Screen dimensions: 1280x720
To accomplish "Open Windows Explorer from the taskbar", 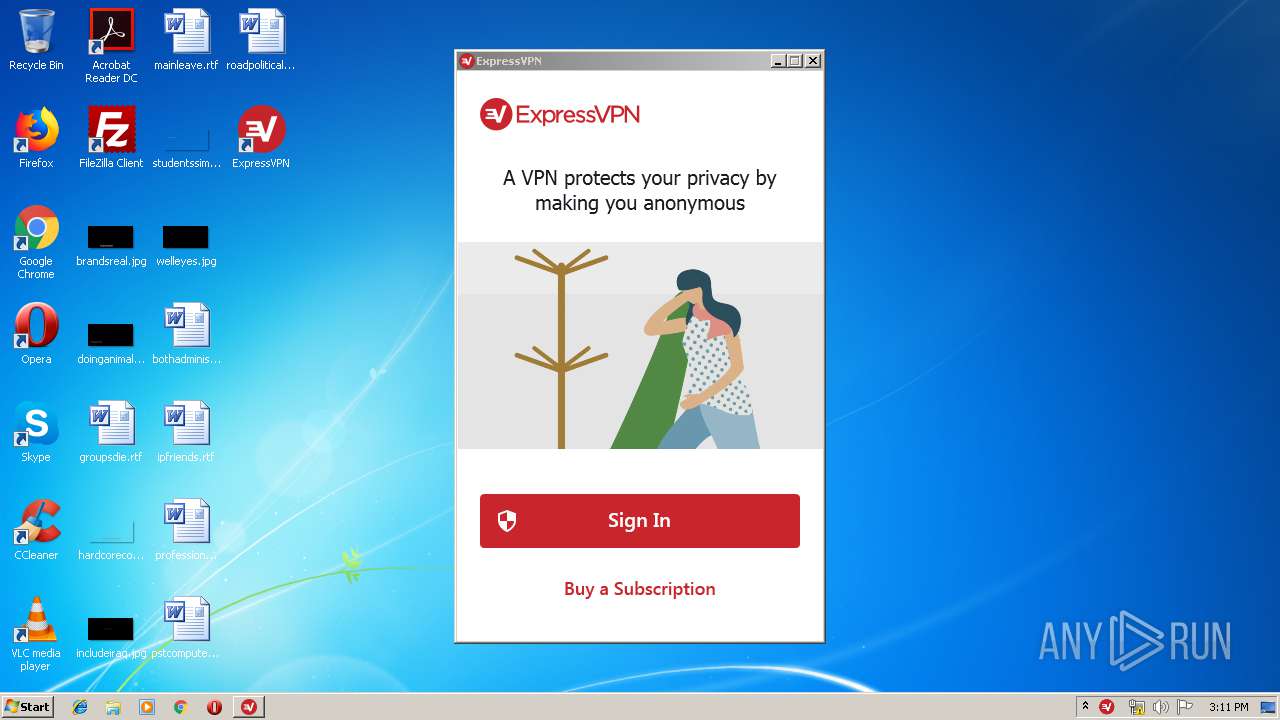I will [113, 707].
